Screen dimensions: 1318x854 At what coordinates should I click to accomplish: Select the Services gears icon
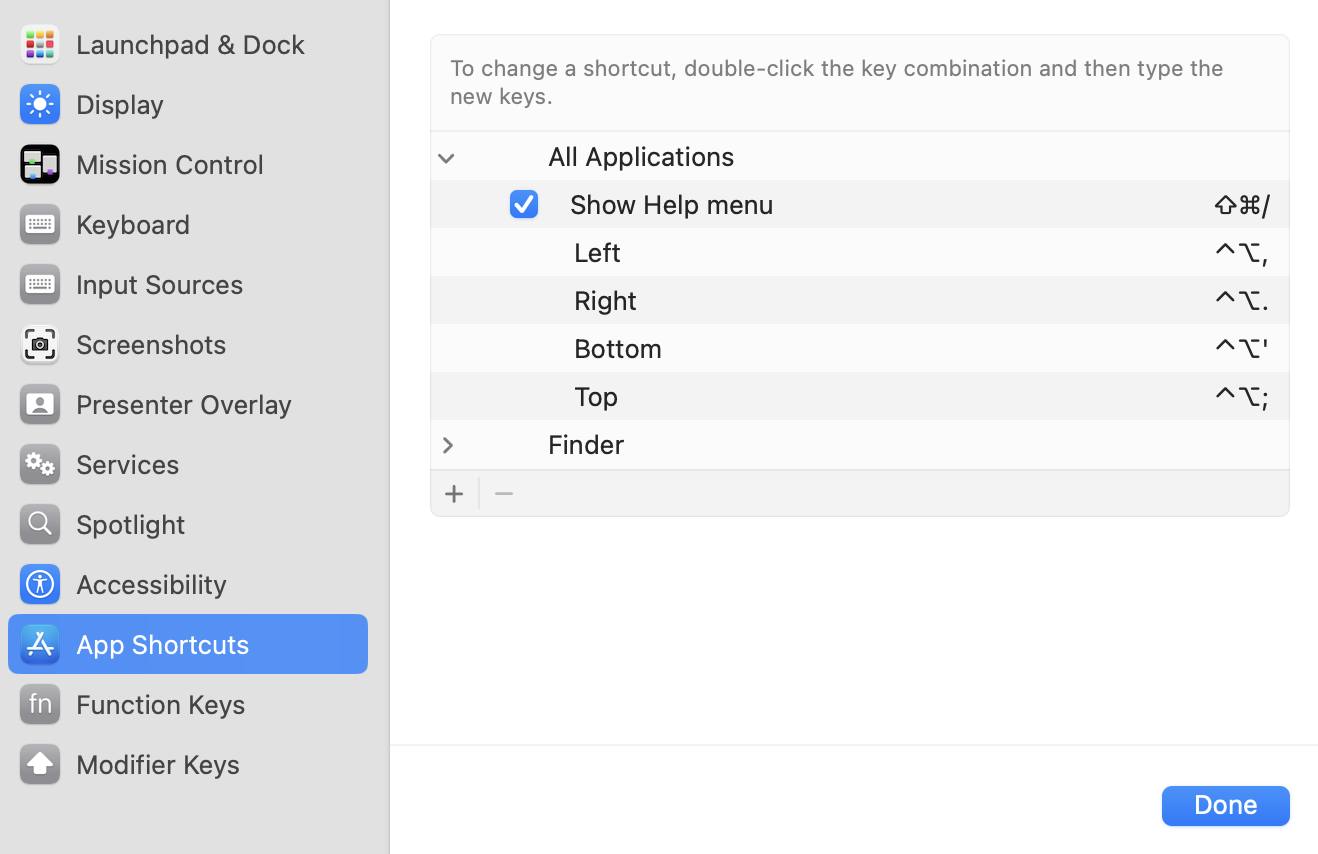(40, 464)
